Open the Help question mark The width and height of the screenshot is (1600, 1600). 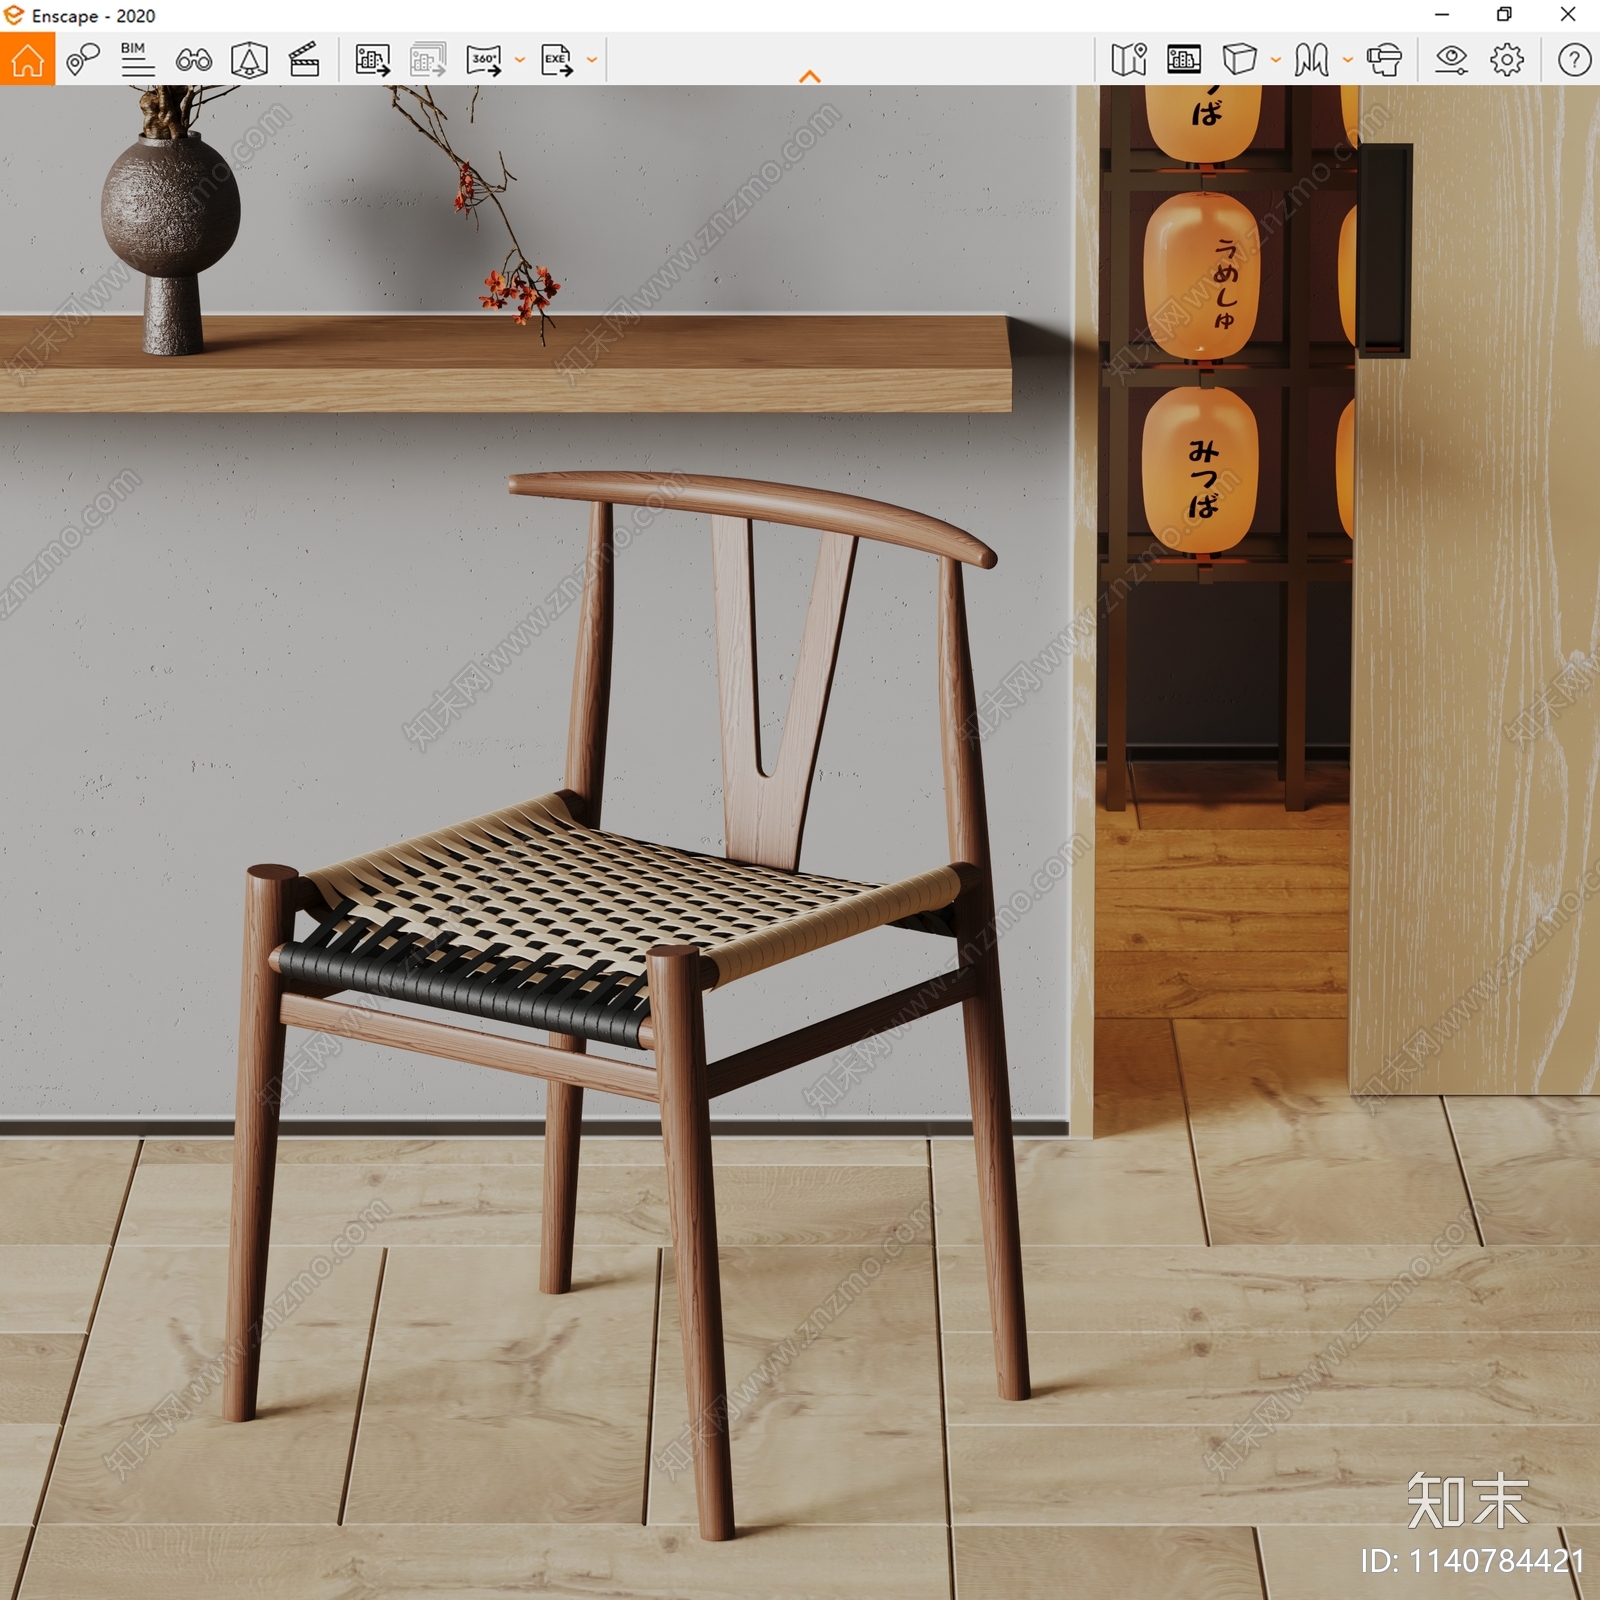click(x=1574, y=60)
